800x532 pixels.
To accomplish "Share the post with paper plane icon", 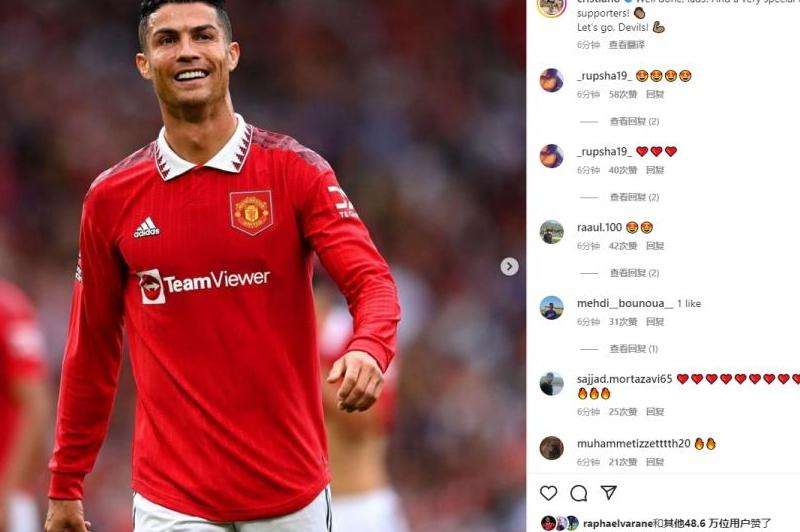I will 608,492.
